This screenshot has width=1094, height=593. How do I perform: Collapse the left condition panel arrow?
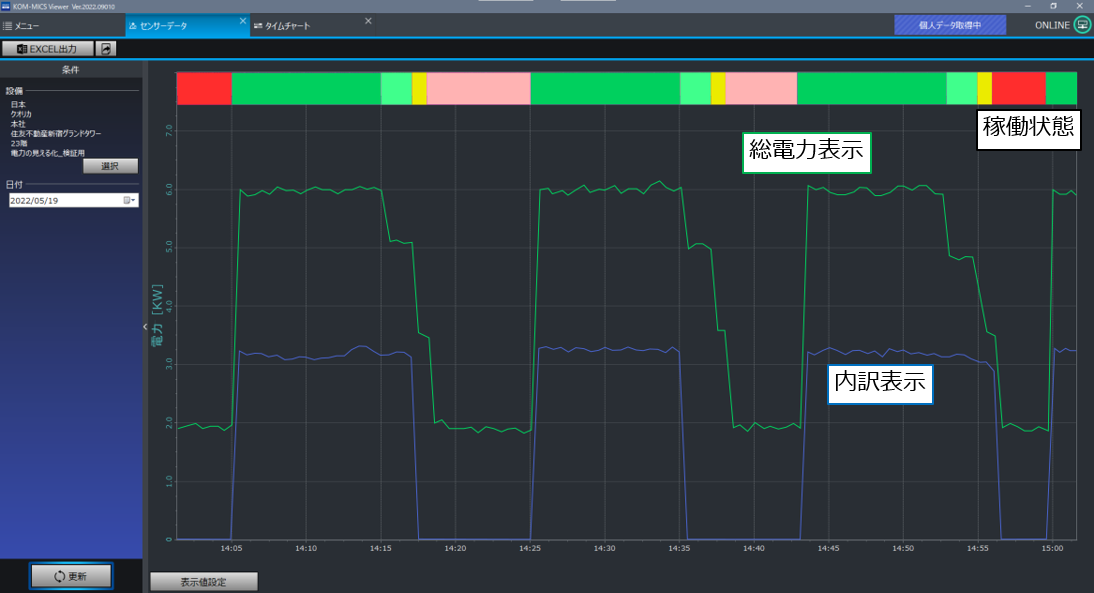coord(145,326)
